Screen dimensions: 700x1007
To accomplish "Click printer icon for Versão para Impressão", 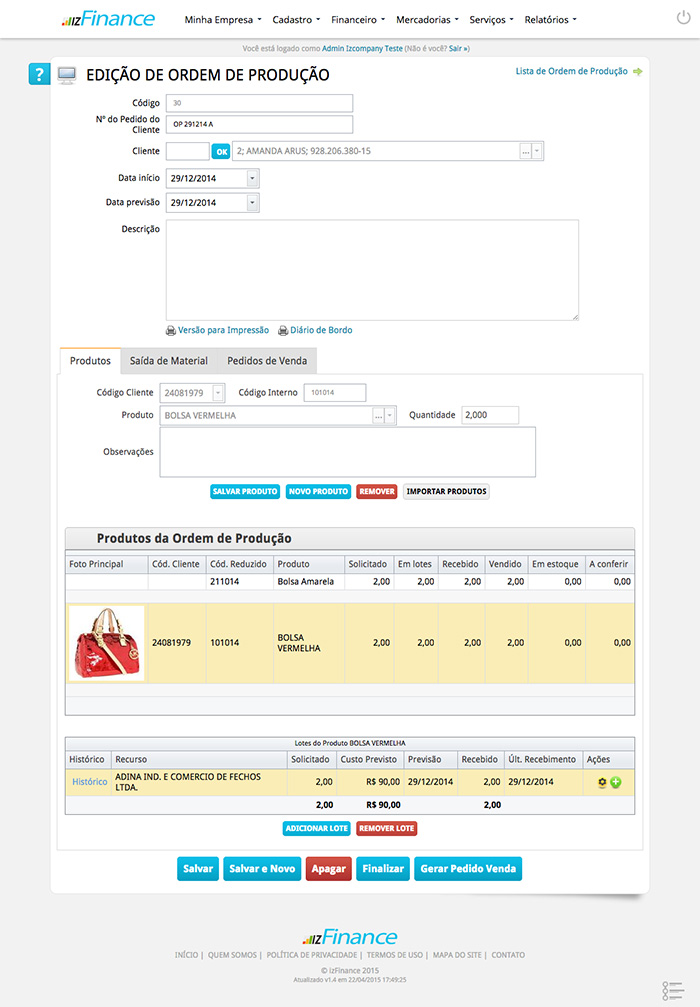I will point(171,330).
